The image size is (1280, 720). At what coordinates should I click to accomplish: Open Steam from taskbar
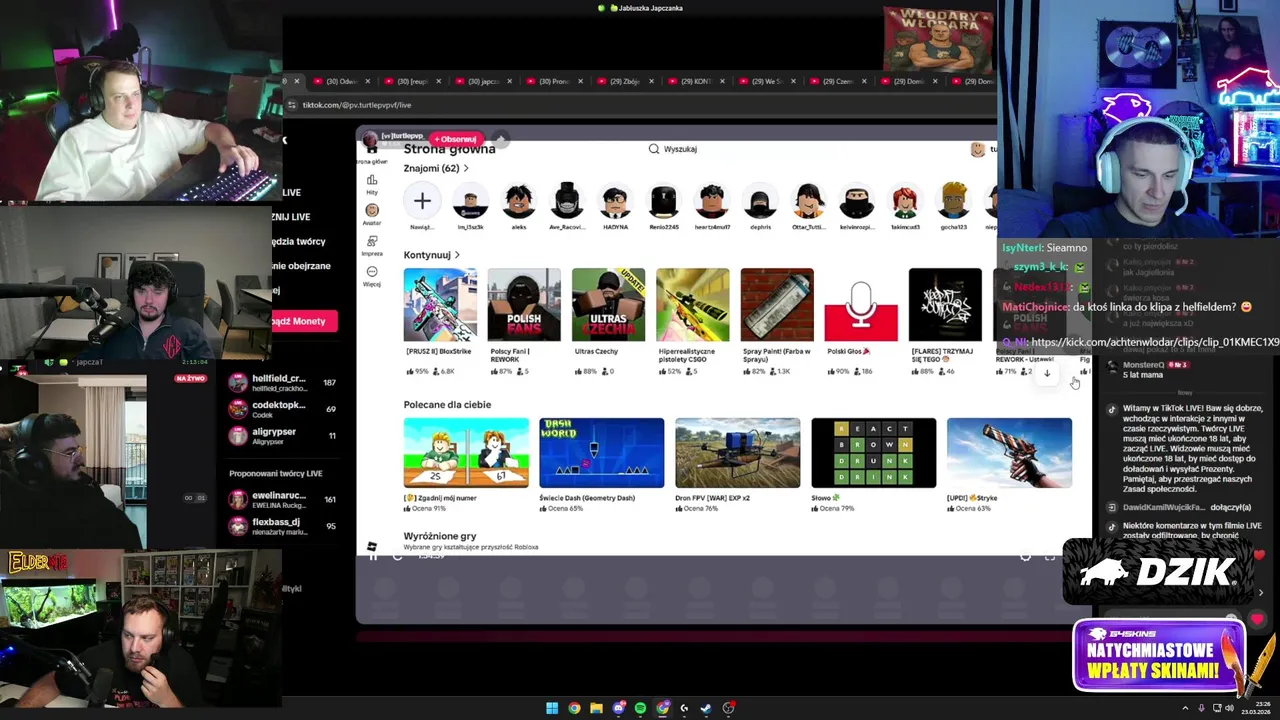706,708
